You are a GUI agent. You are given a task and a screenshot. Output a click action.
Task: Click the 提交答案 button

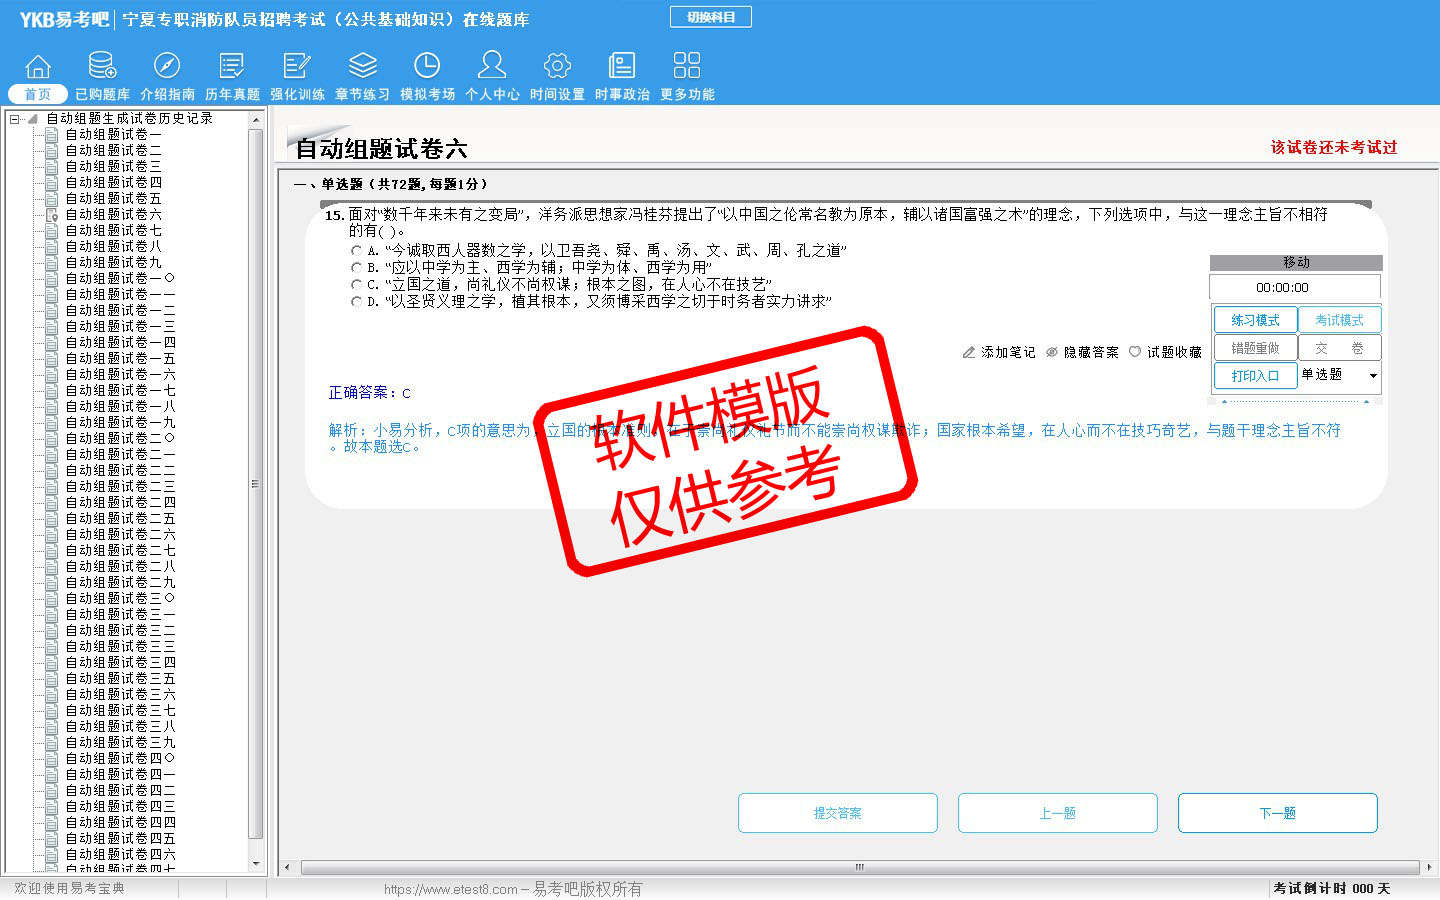pyautogui.click(x=838, y=813)
